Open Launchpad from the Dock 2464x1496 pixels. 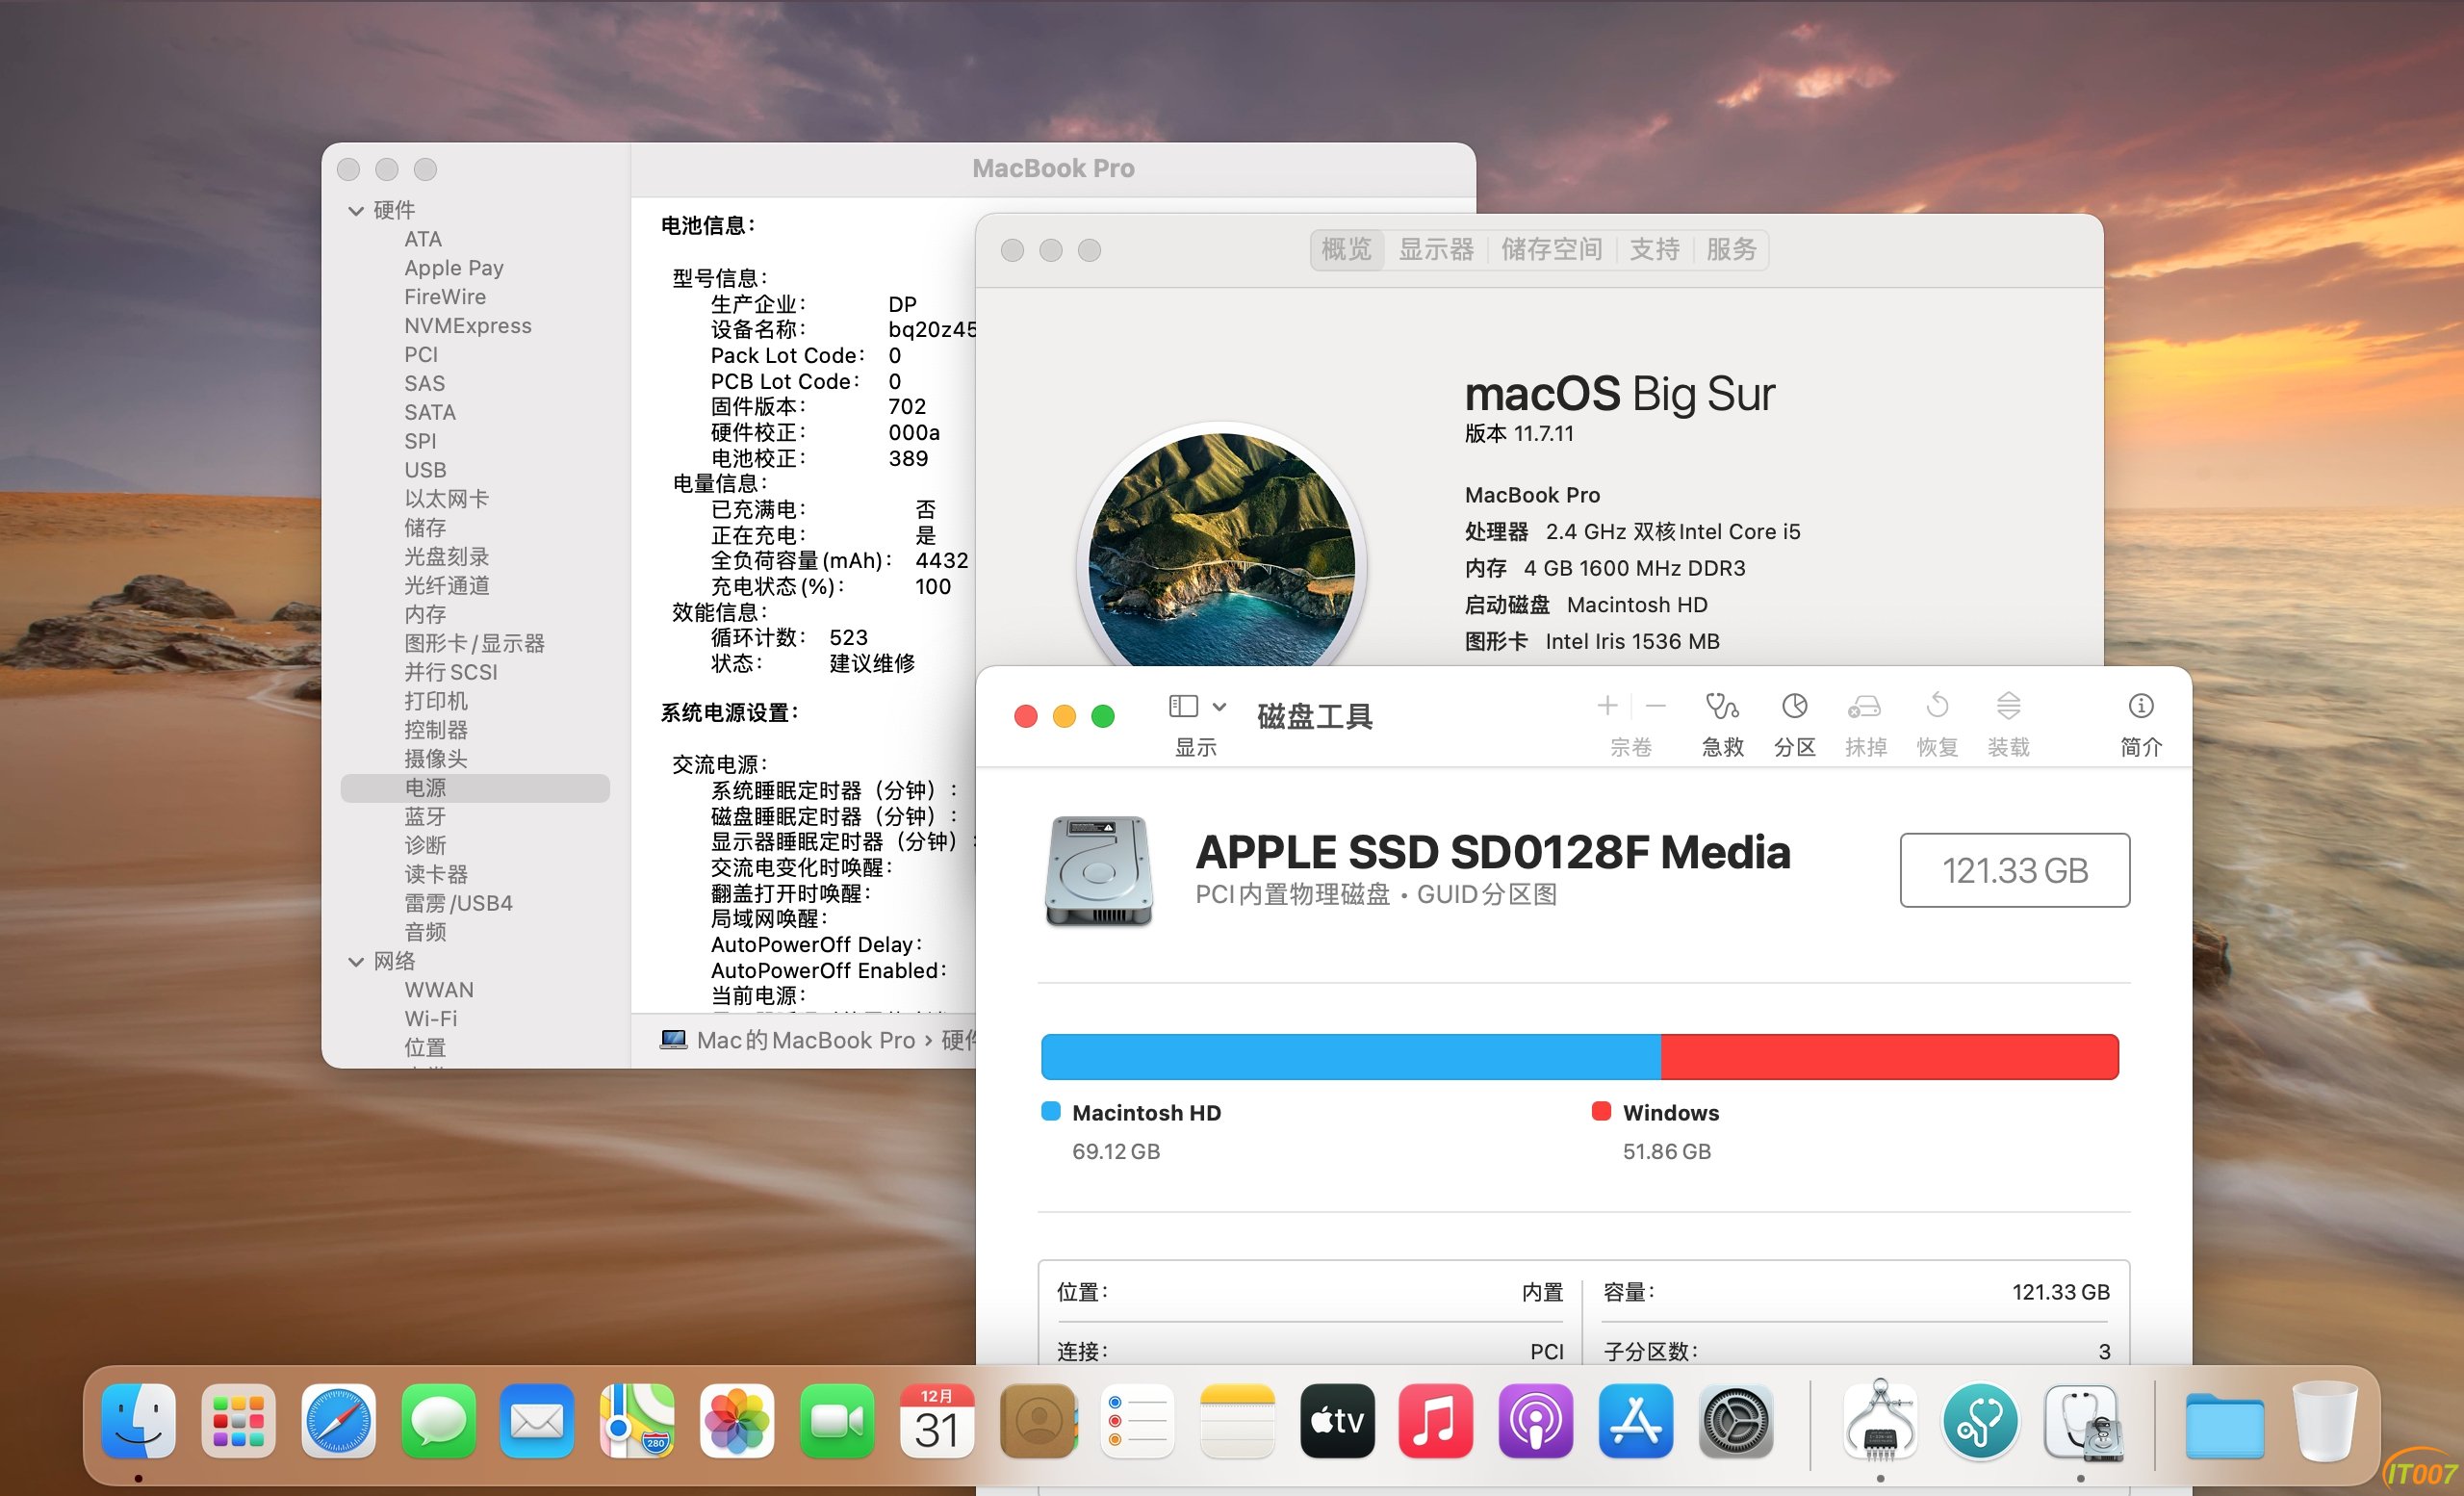pyautogui.click(x=238, y=1421)
